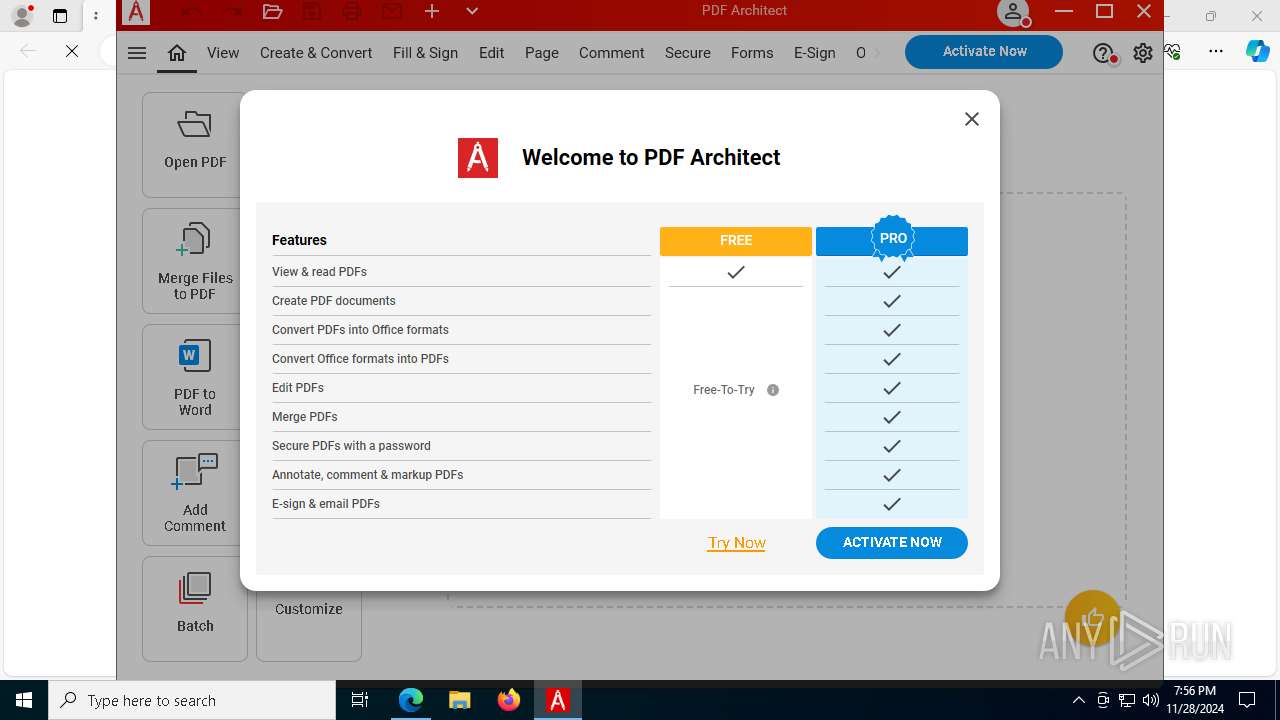
Task: Click the PDF Architect logo in title bar
Action: [136, 12]
